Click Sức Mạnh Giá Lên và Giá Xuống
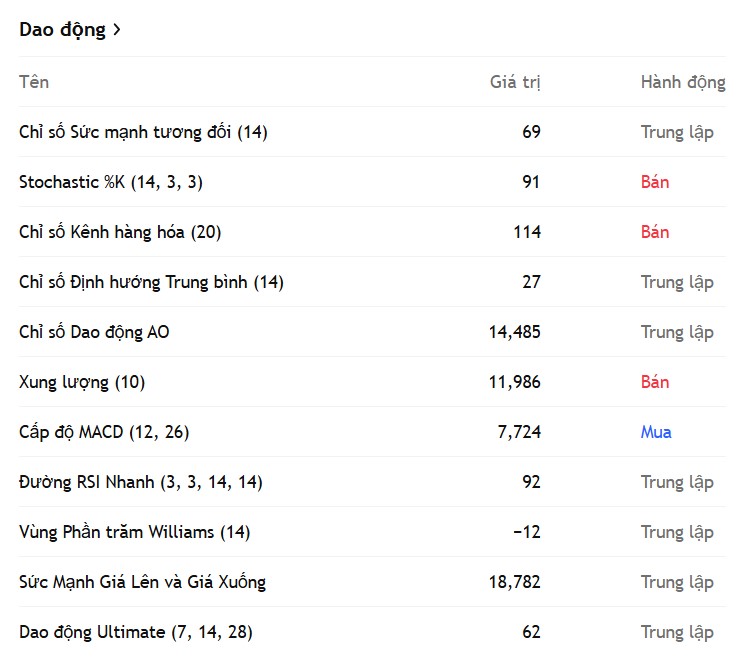 coord(142,582)
